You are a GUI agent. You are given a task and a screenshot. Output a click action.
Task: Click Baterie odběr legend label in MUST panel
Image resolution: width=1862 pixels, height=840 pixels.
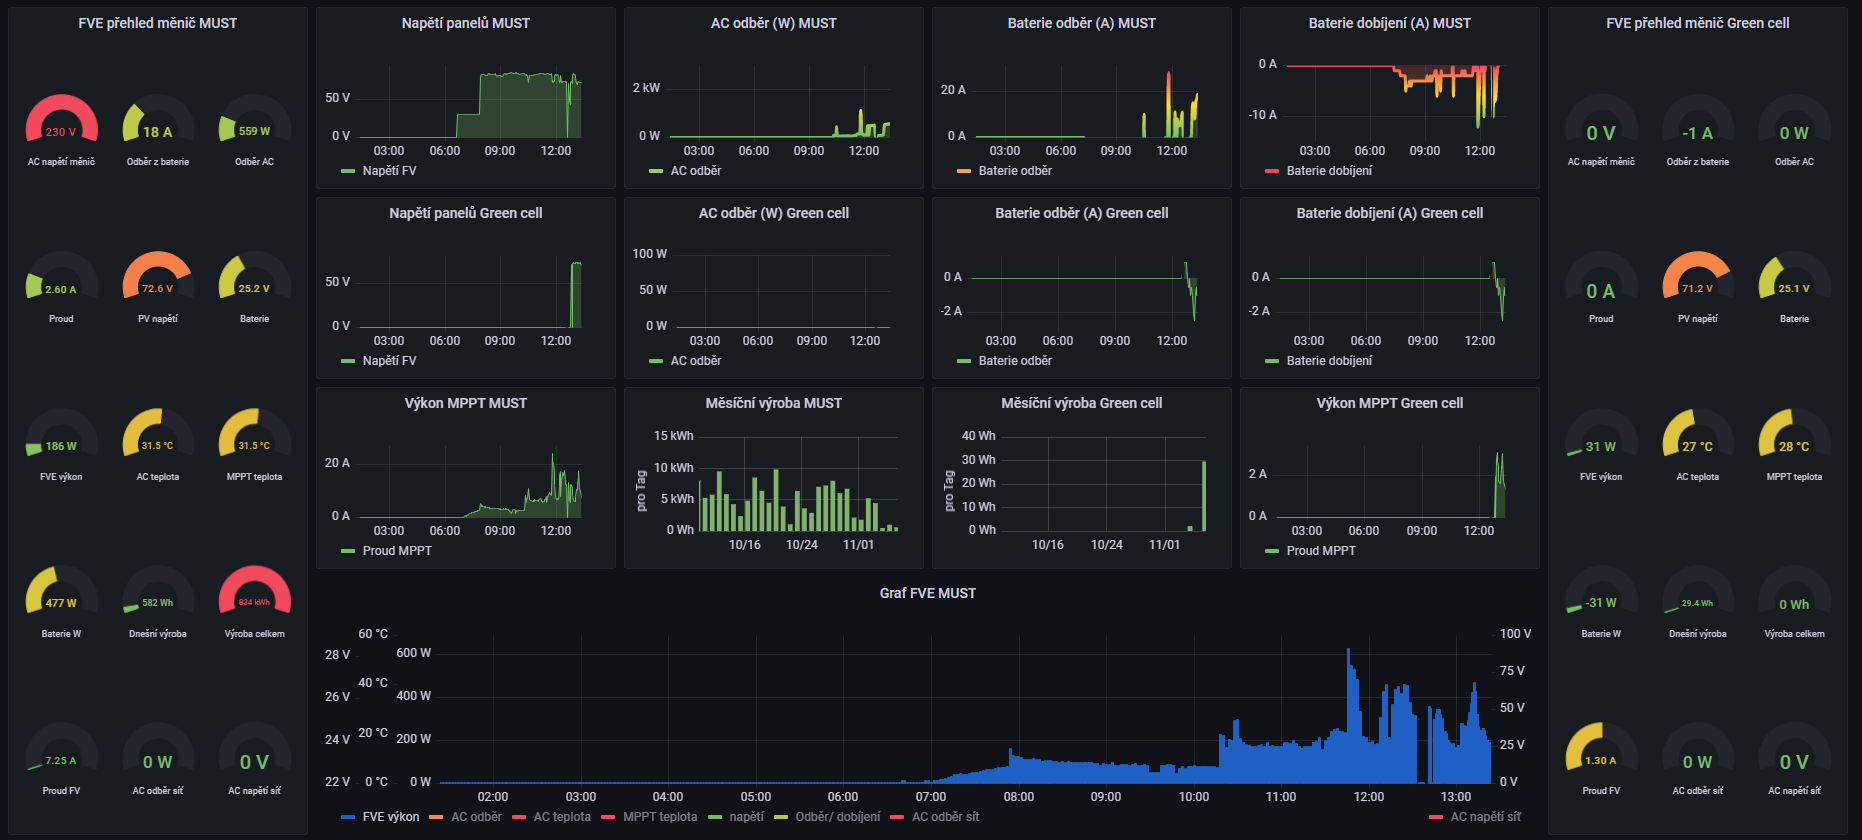pos(1015,171)
